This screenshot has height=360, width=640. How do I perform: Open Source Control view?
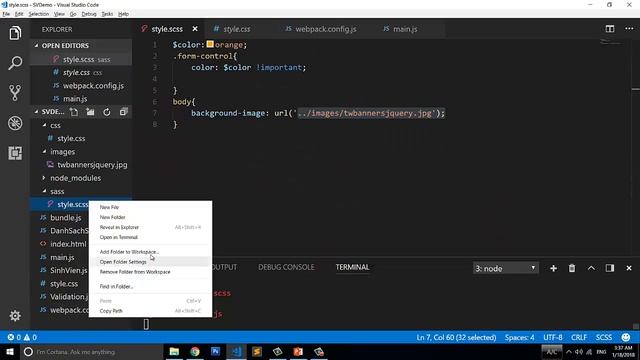(15, 93)
